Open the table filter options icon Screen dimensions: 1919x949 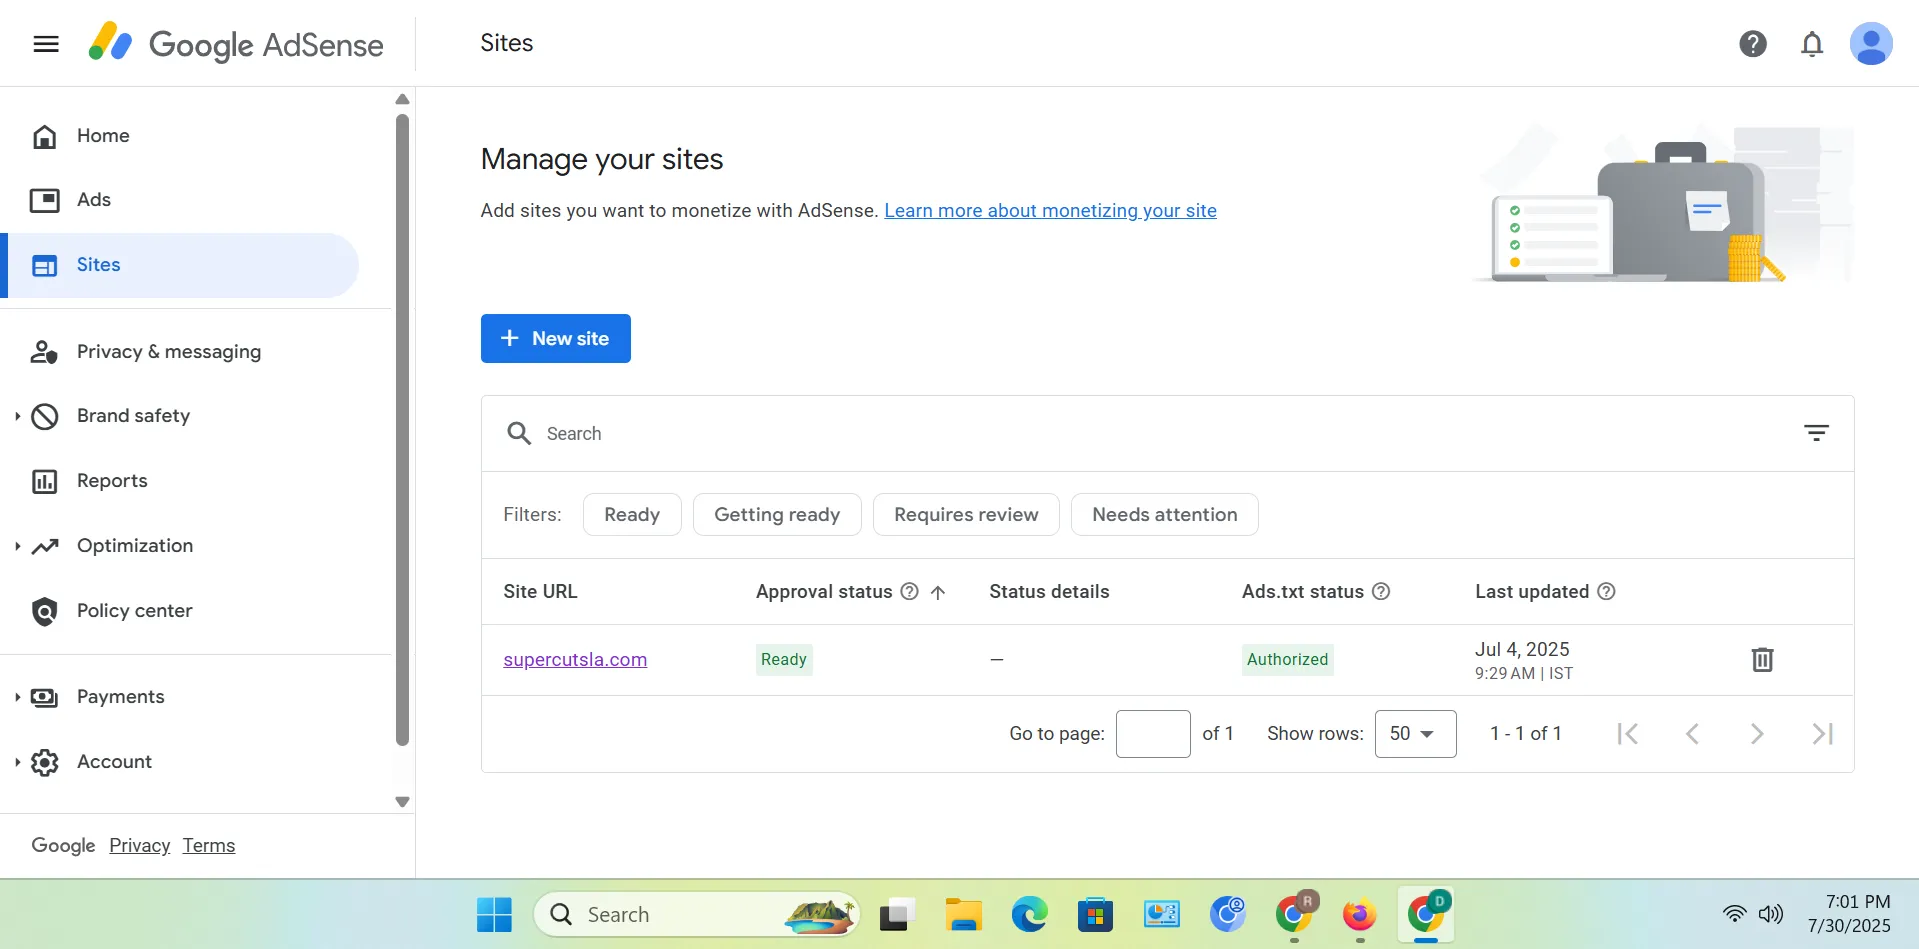tap(1816, 433)
